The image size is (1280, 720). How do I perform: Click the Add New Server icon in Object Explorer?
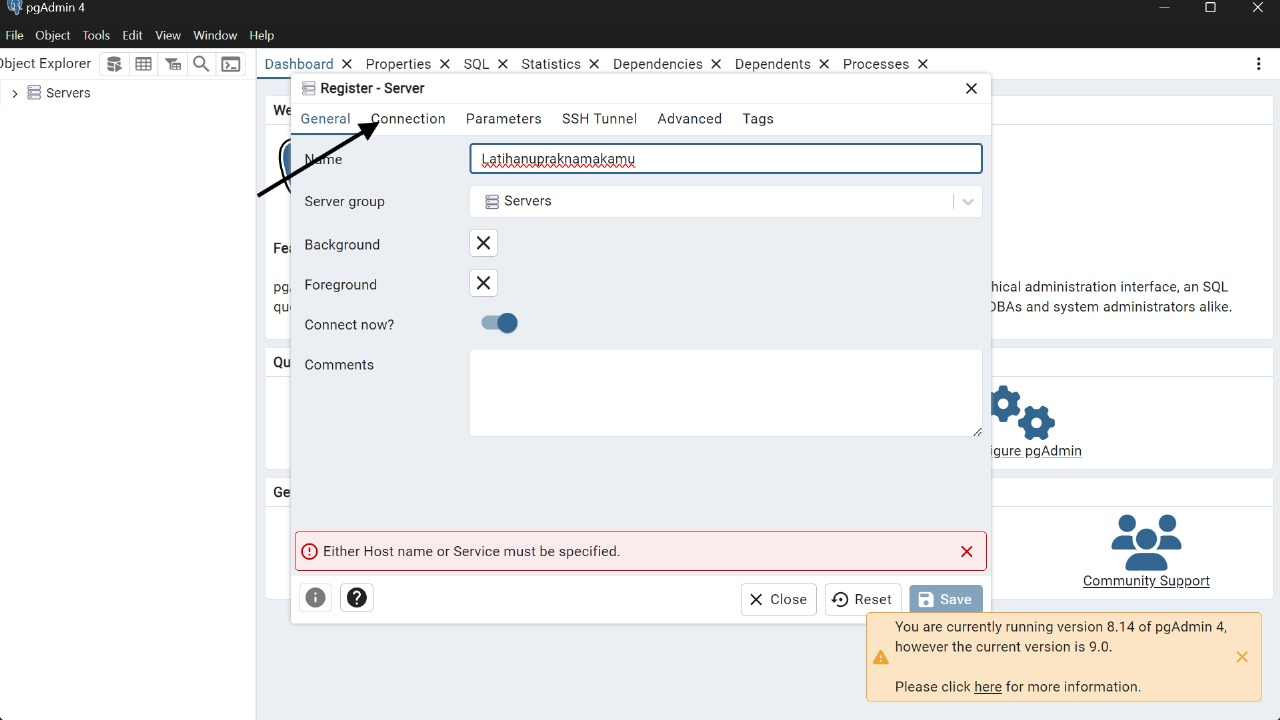pos(115,64)
